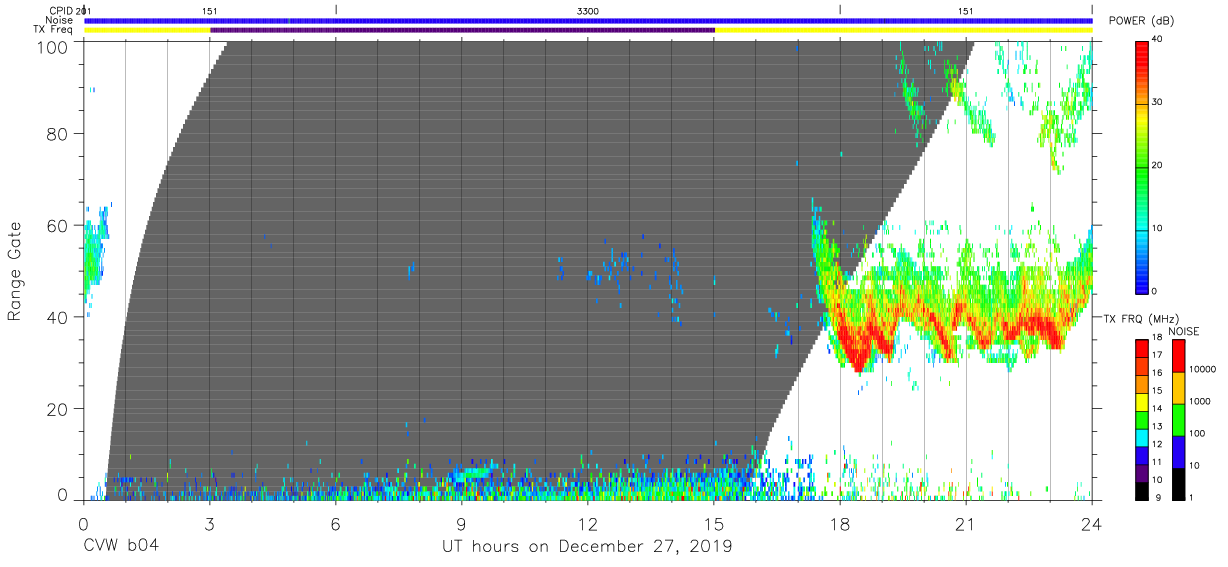
Task: Click the rightmost CPID value 151
Action: click(965, 11)
